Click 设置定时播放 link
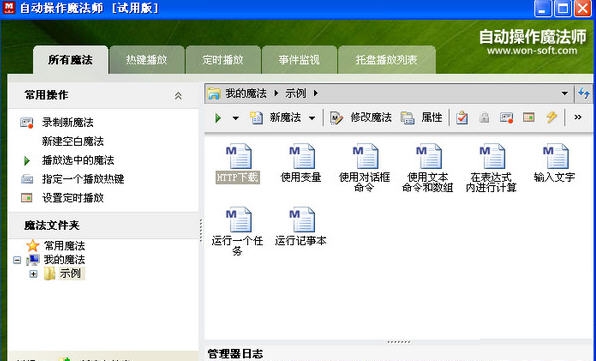Image resolution: width=596 pixels, height=361 pixels. coord(73,198)
